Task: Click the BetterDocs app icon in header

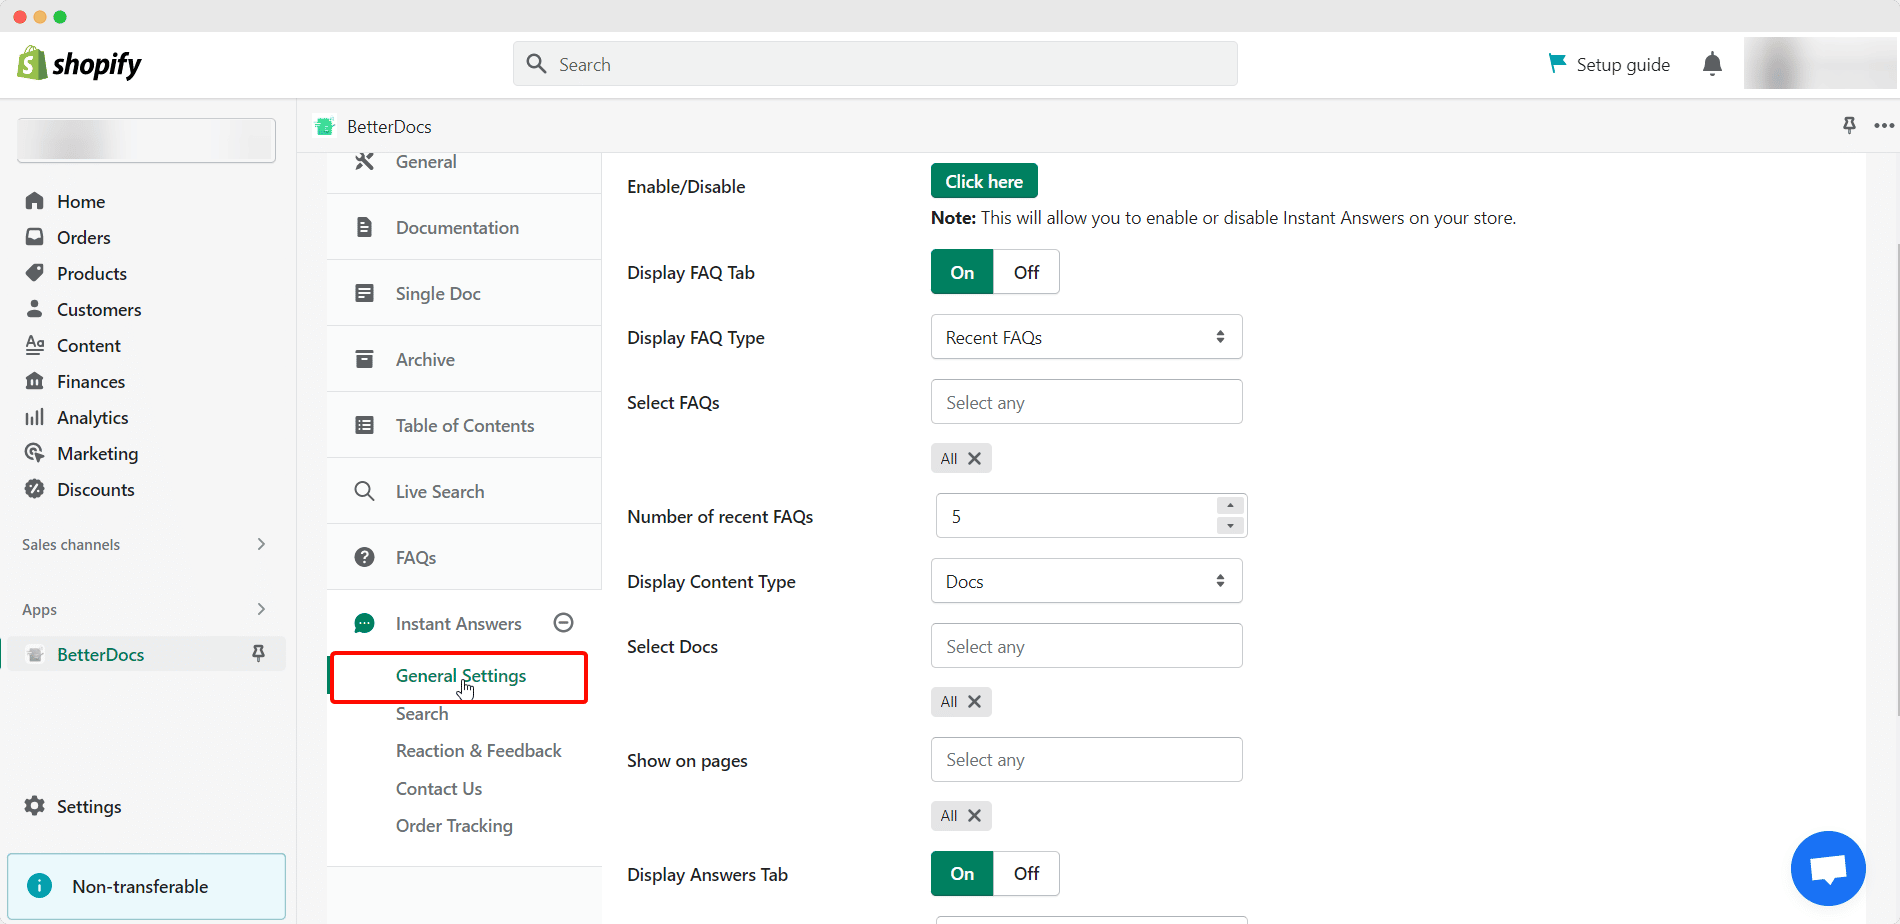Action: pyautogui.click(x=325, y=126)
